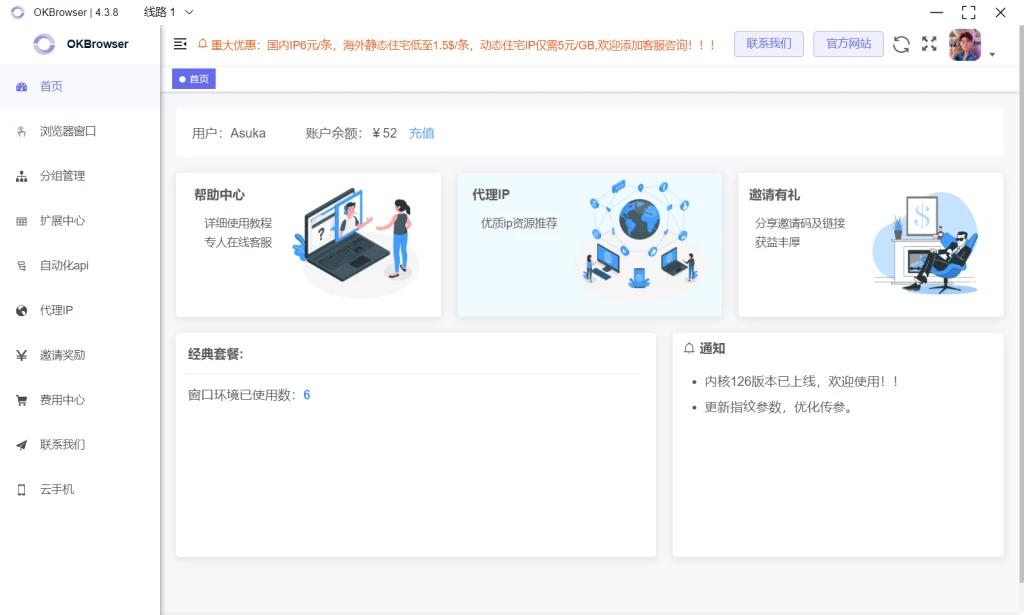The image size is (1024, 615).
Task: Click the 官方网站 button
Action: click(x=847, y=44)
